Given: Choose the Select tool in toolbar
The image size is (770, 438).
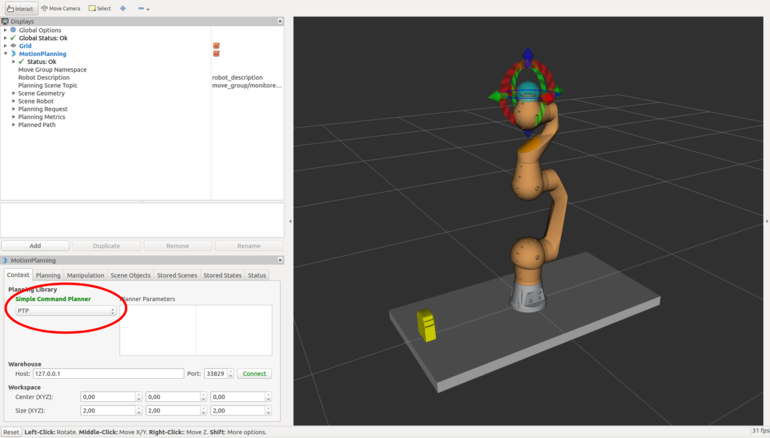Looking at the screenshot, I should 100,8.
